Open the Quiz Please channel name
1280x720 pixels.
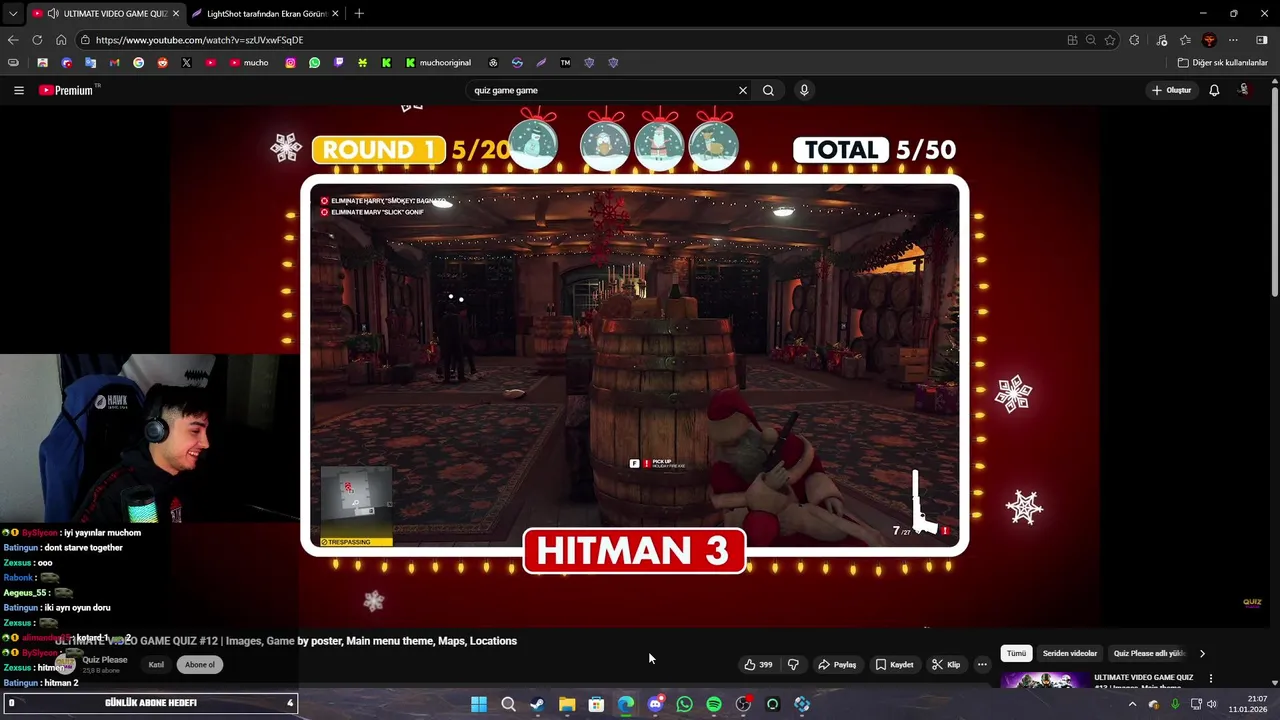105,660
